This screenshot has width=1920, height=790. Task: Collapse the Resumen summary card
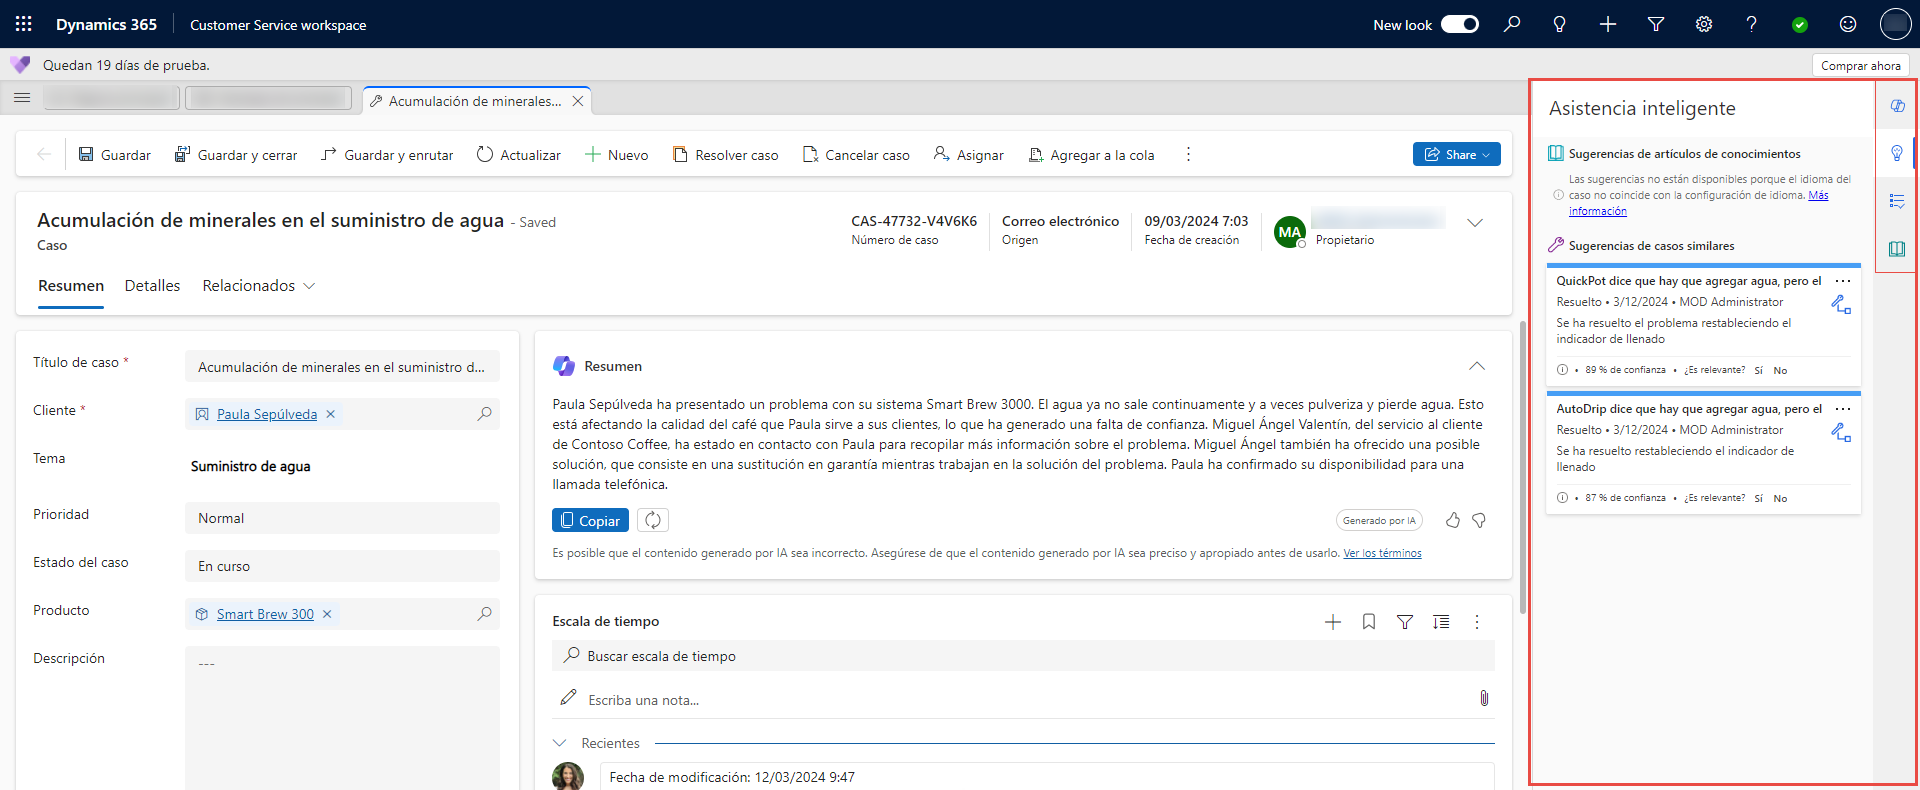[x=1477, y=366]
